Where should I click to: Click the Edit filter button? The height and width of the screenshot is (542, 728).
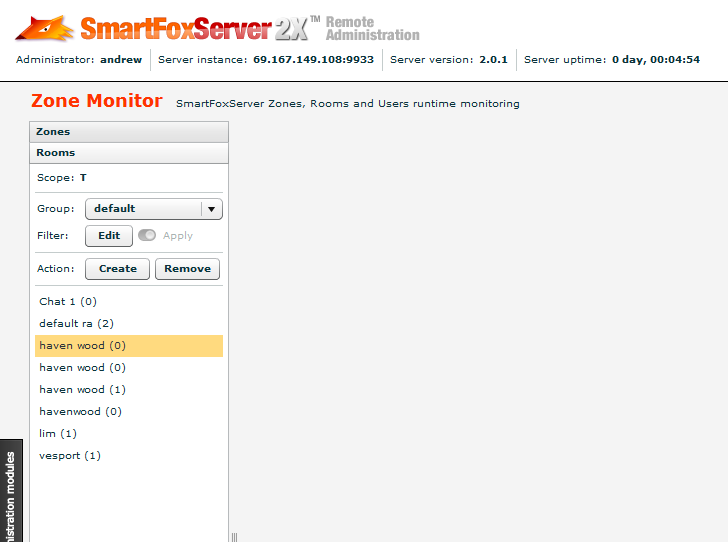109,236
